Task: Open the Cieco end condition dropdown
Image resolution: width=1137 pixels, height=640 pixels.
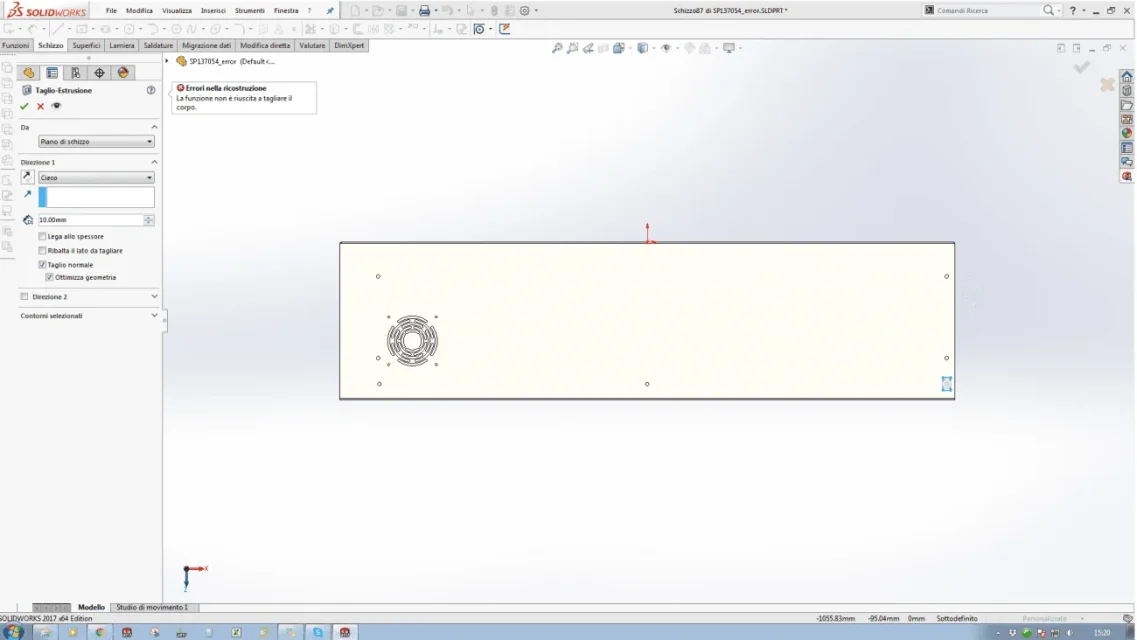Action: [96, 178]
